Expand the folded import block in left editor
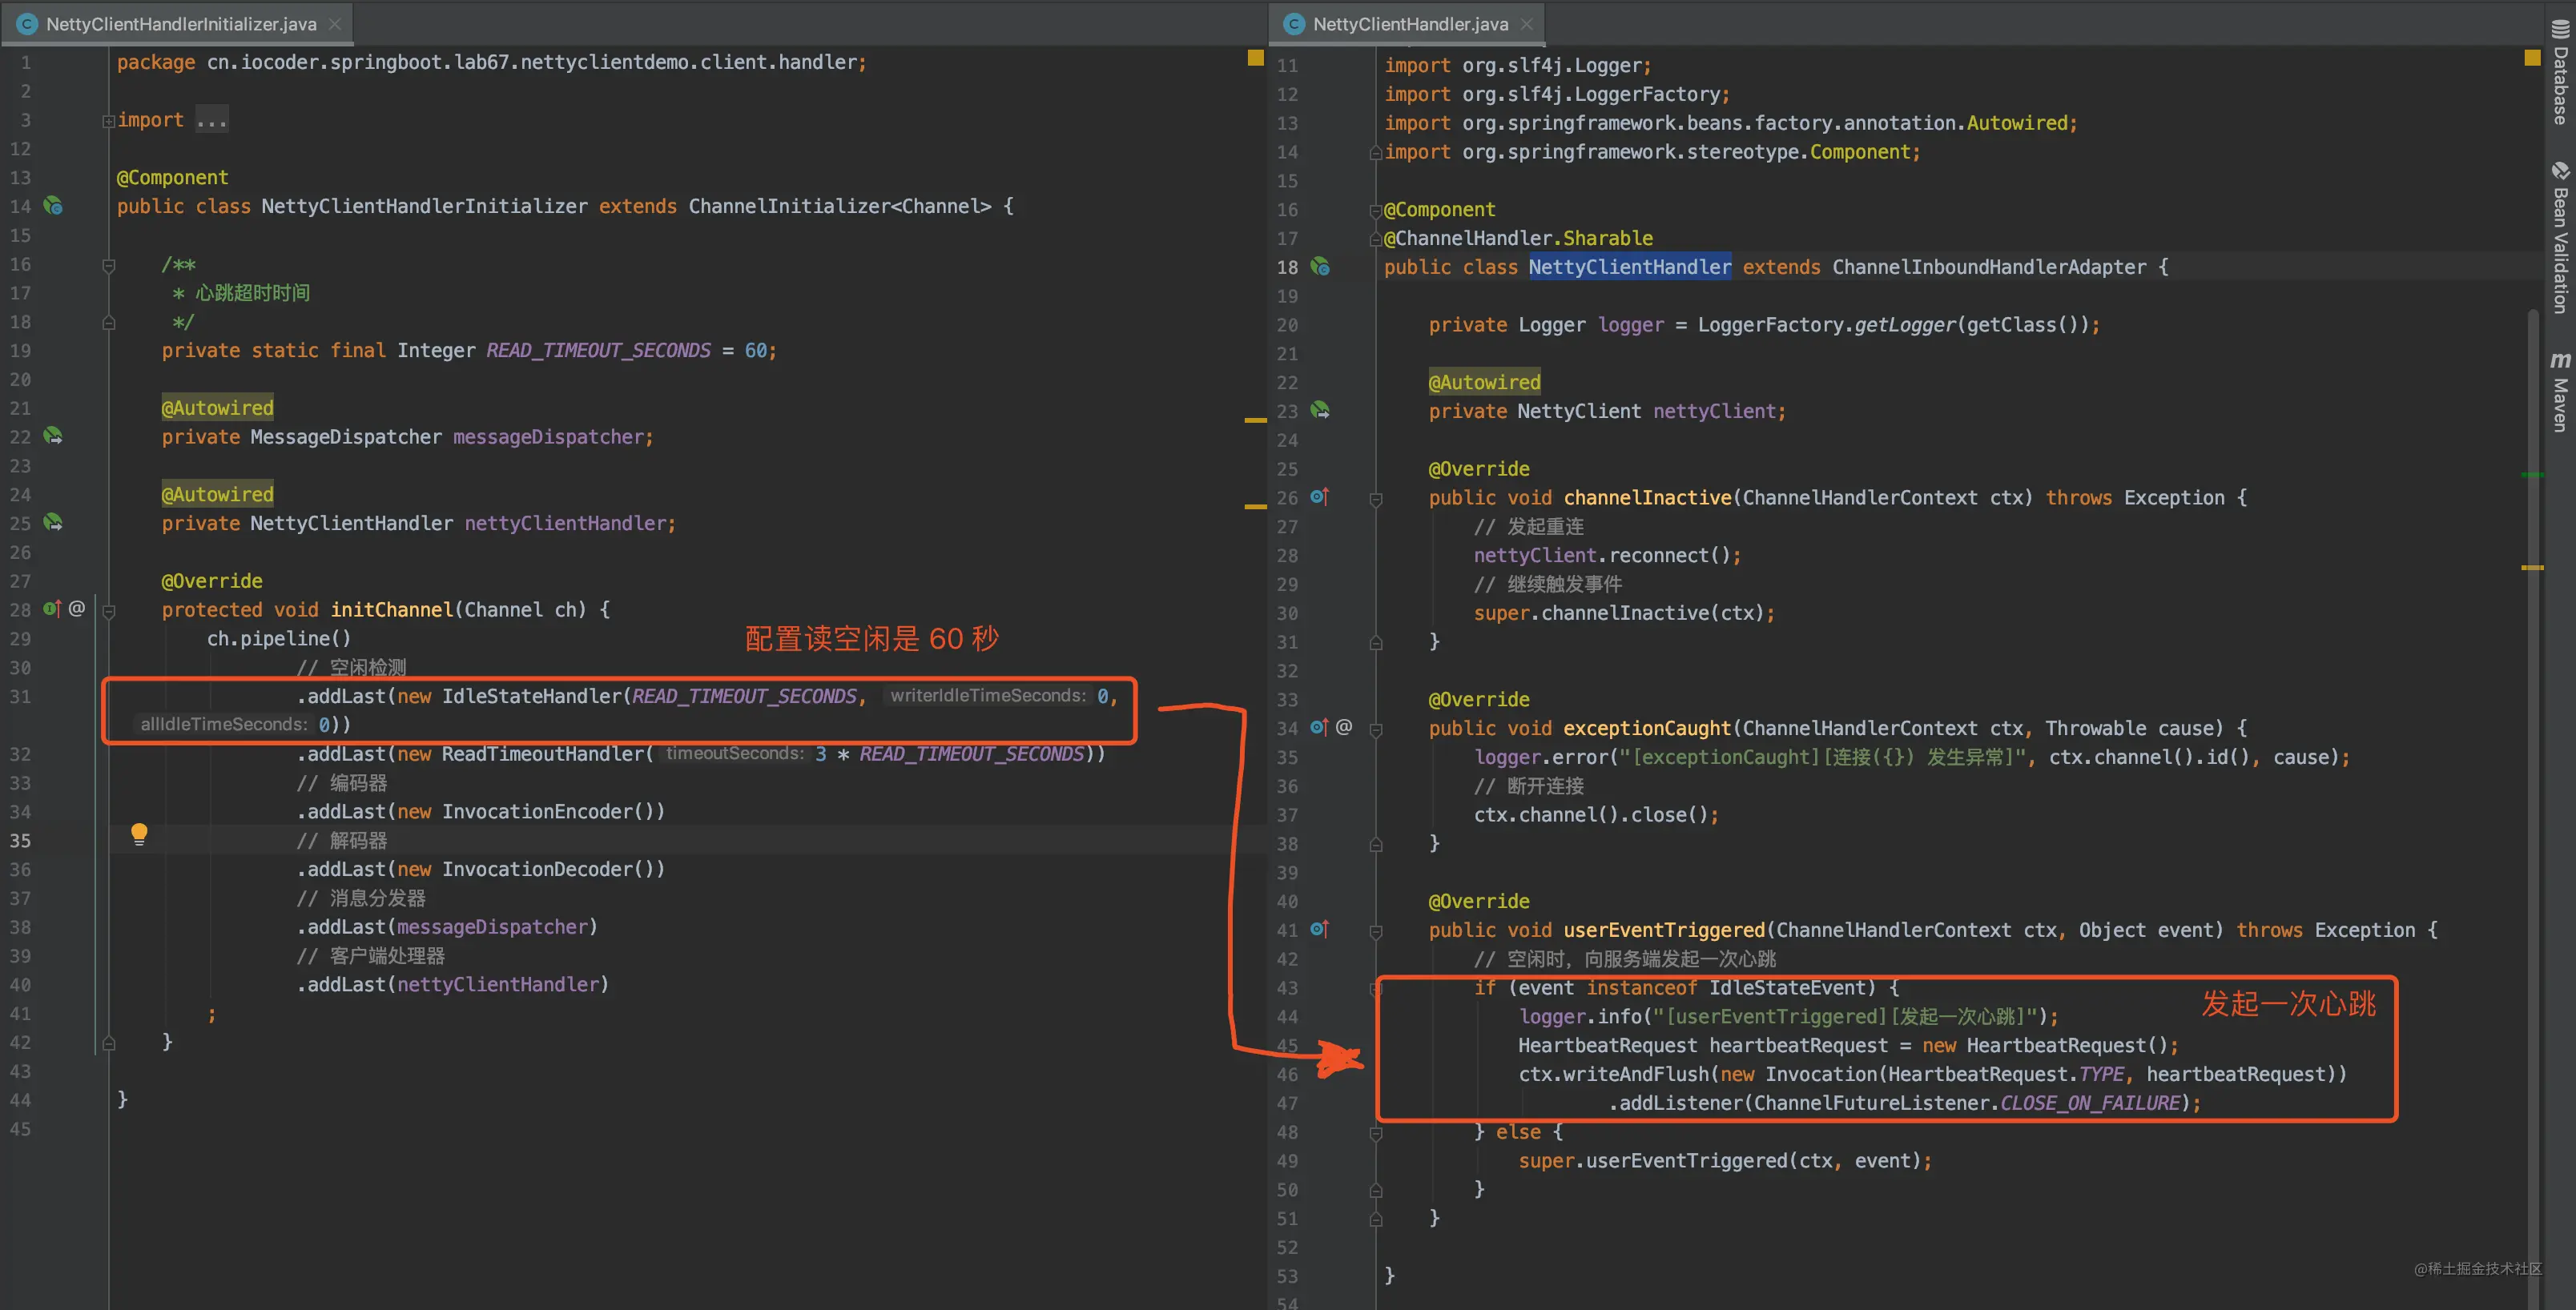 [108, 121]
